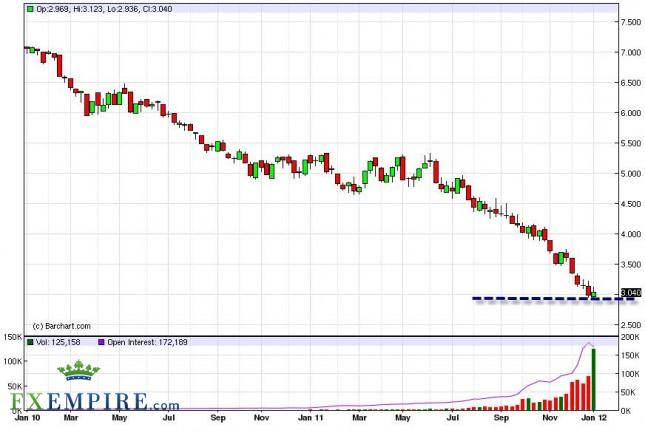Click the FXEmpire crown logo
This screenshot has height=433, width=645.
coord(78,370)
